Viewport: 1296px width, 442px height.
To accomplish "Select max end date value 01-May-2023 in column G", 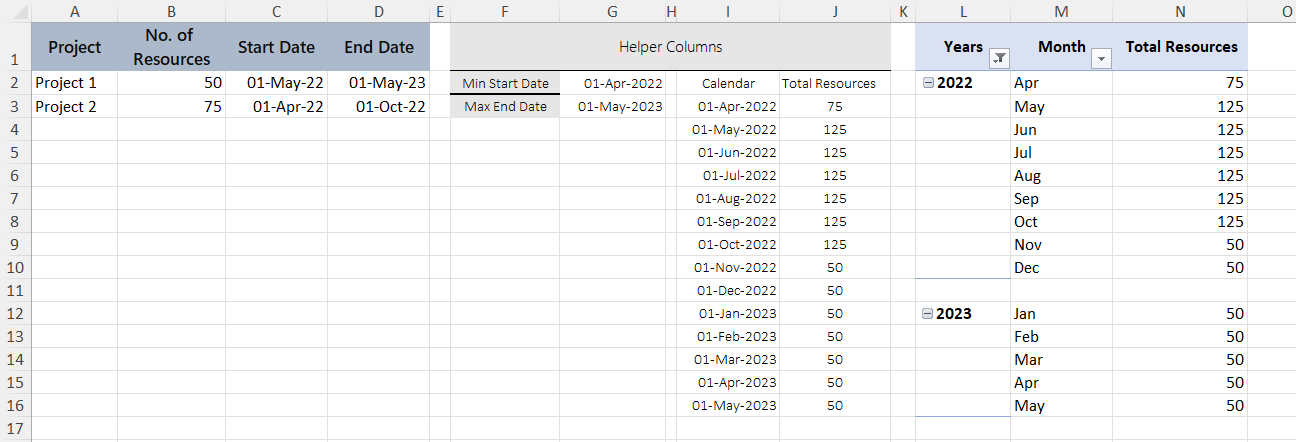I will coord(613,106).
